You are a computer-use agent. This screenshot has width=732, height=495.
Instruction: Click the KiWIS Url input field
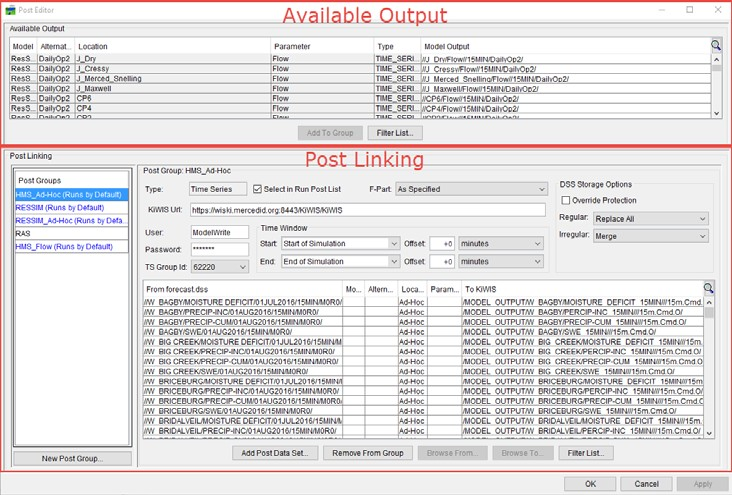point(367,210)
